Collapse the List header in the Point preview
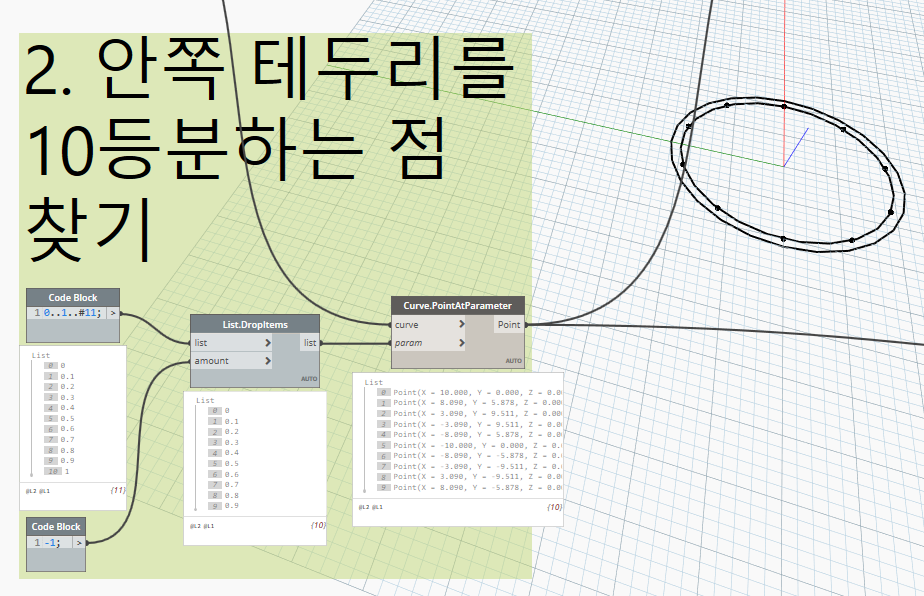The width and height of the screenshot is (924, 596). [x=374, y=382]
